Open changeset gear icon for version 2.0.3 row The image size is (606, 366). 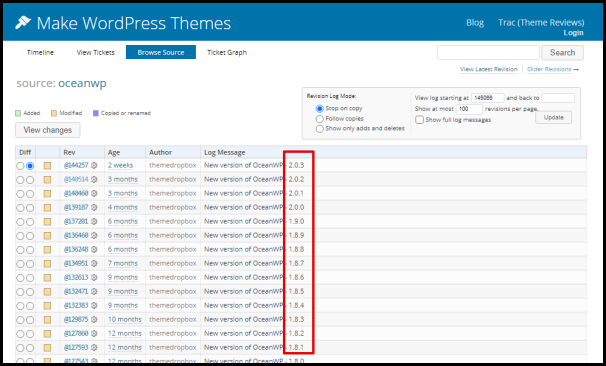(94, 165)
